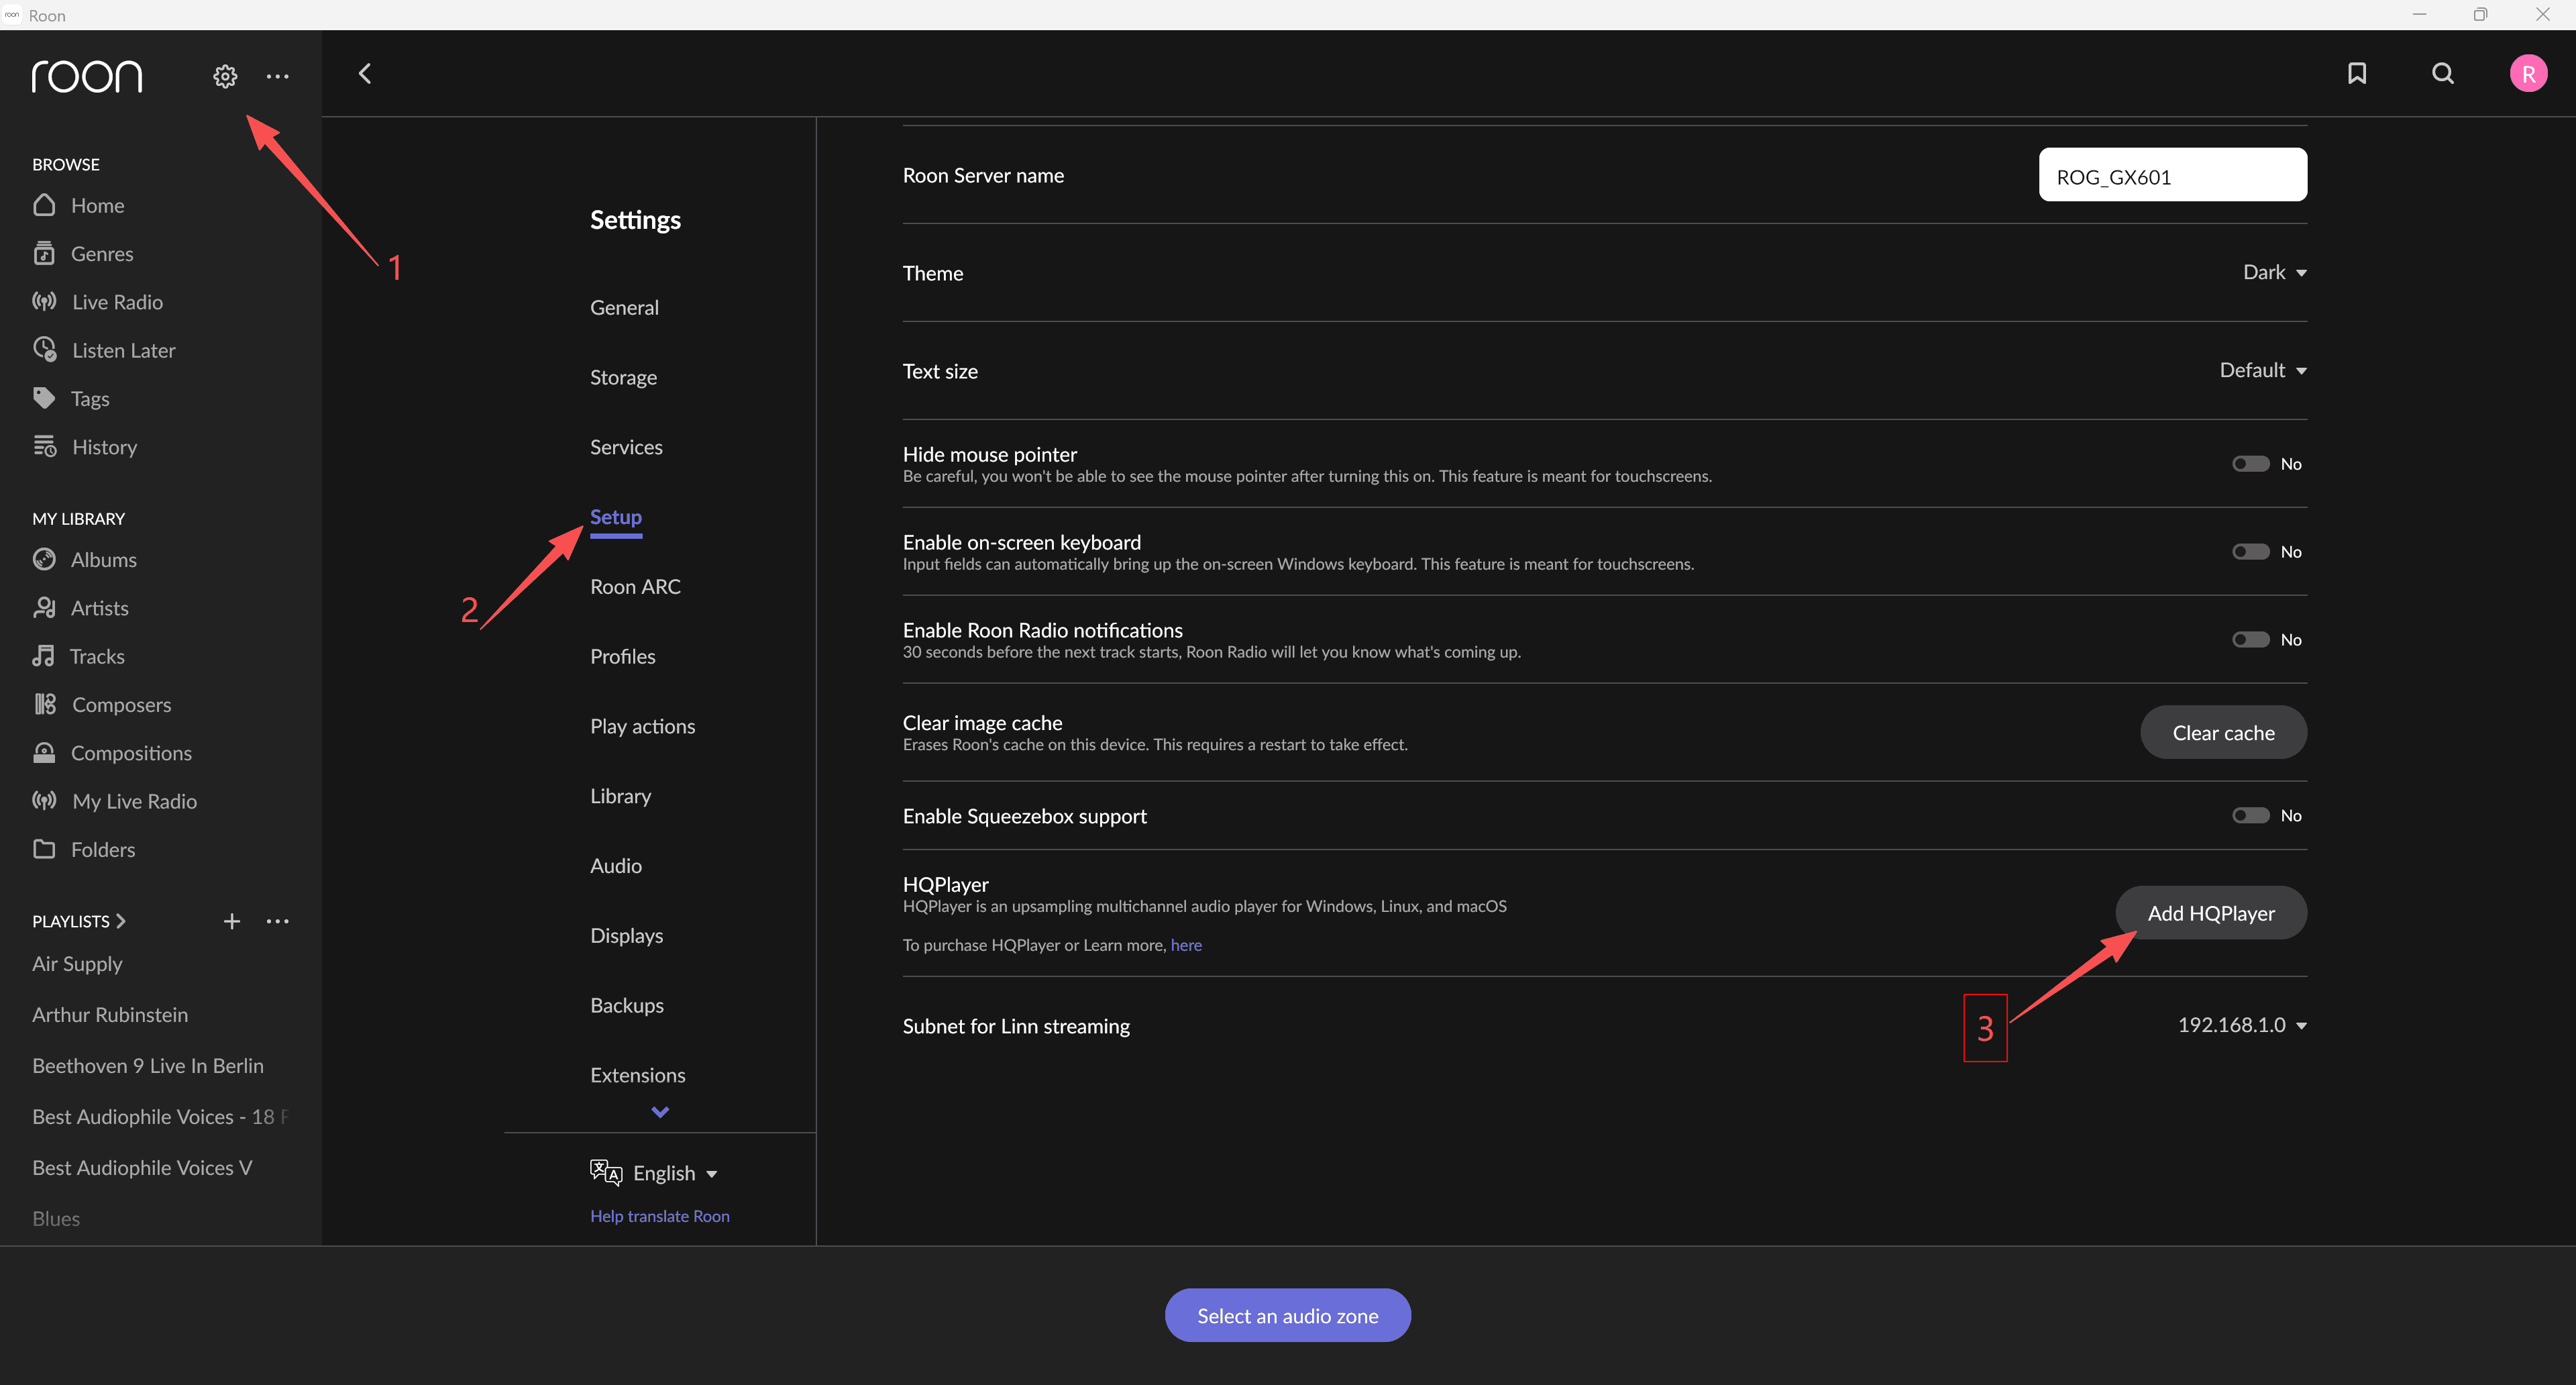Screen dimensions: 2576x1385
Task: Open the Blues playlist
Action: coord(56,1218)
